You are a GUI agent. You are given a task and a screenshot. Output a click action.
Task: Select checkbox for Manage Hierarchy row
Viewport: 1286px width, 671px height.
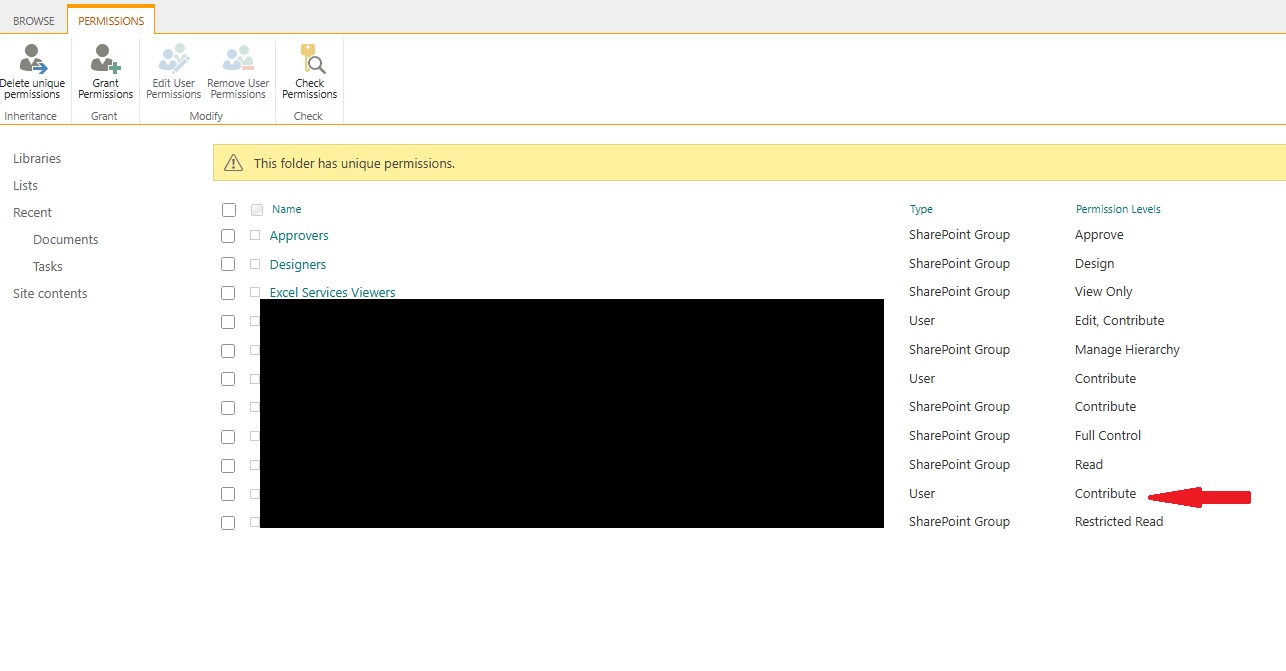(228, 351)
